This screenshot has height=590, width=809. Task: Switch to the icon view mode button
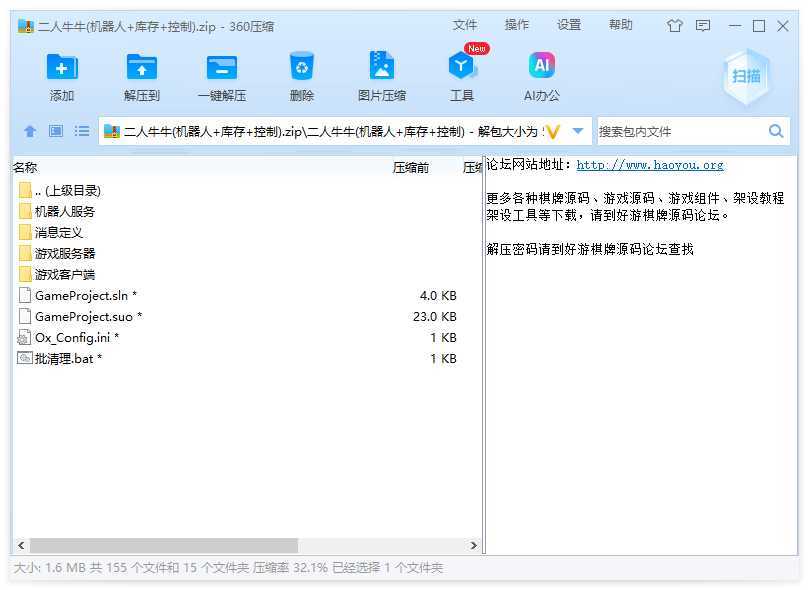(x=56, y=131)
